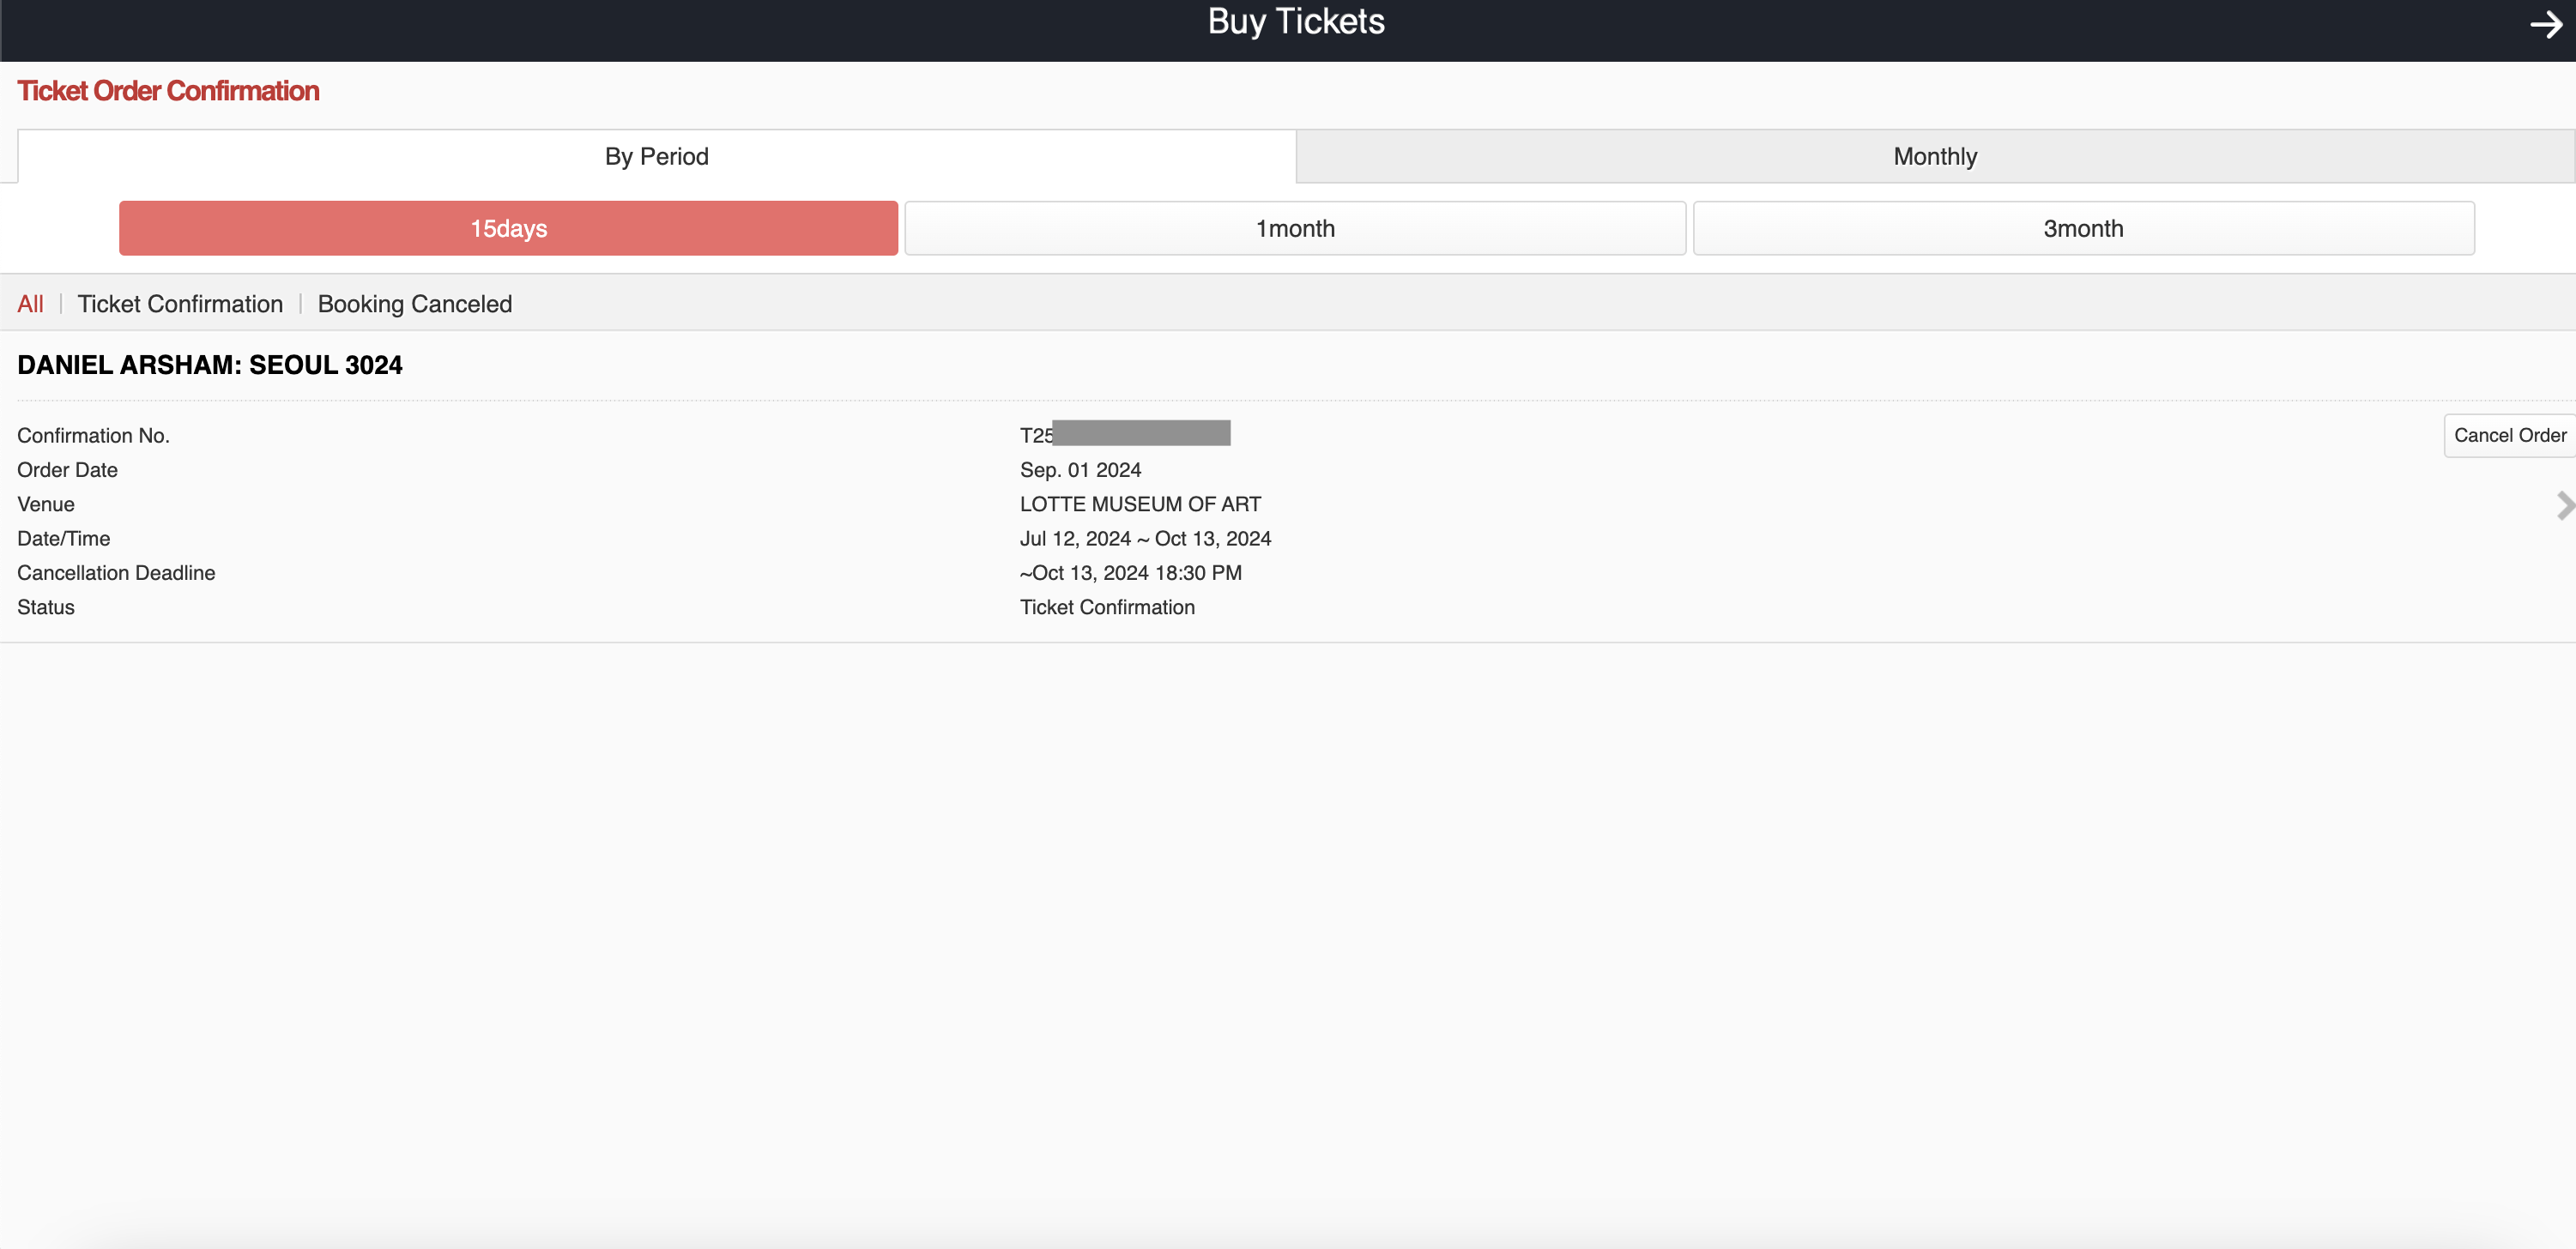Screen dimensions: 2576x1249
Task: Switch to the By Period tab
Action: pyautogui.click(x=656, y=156)
